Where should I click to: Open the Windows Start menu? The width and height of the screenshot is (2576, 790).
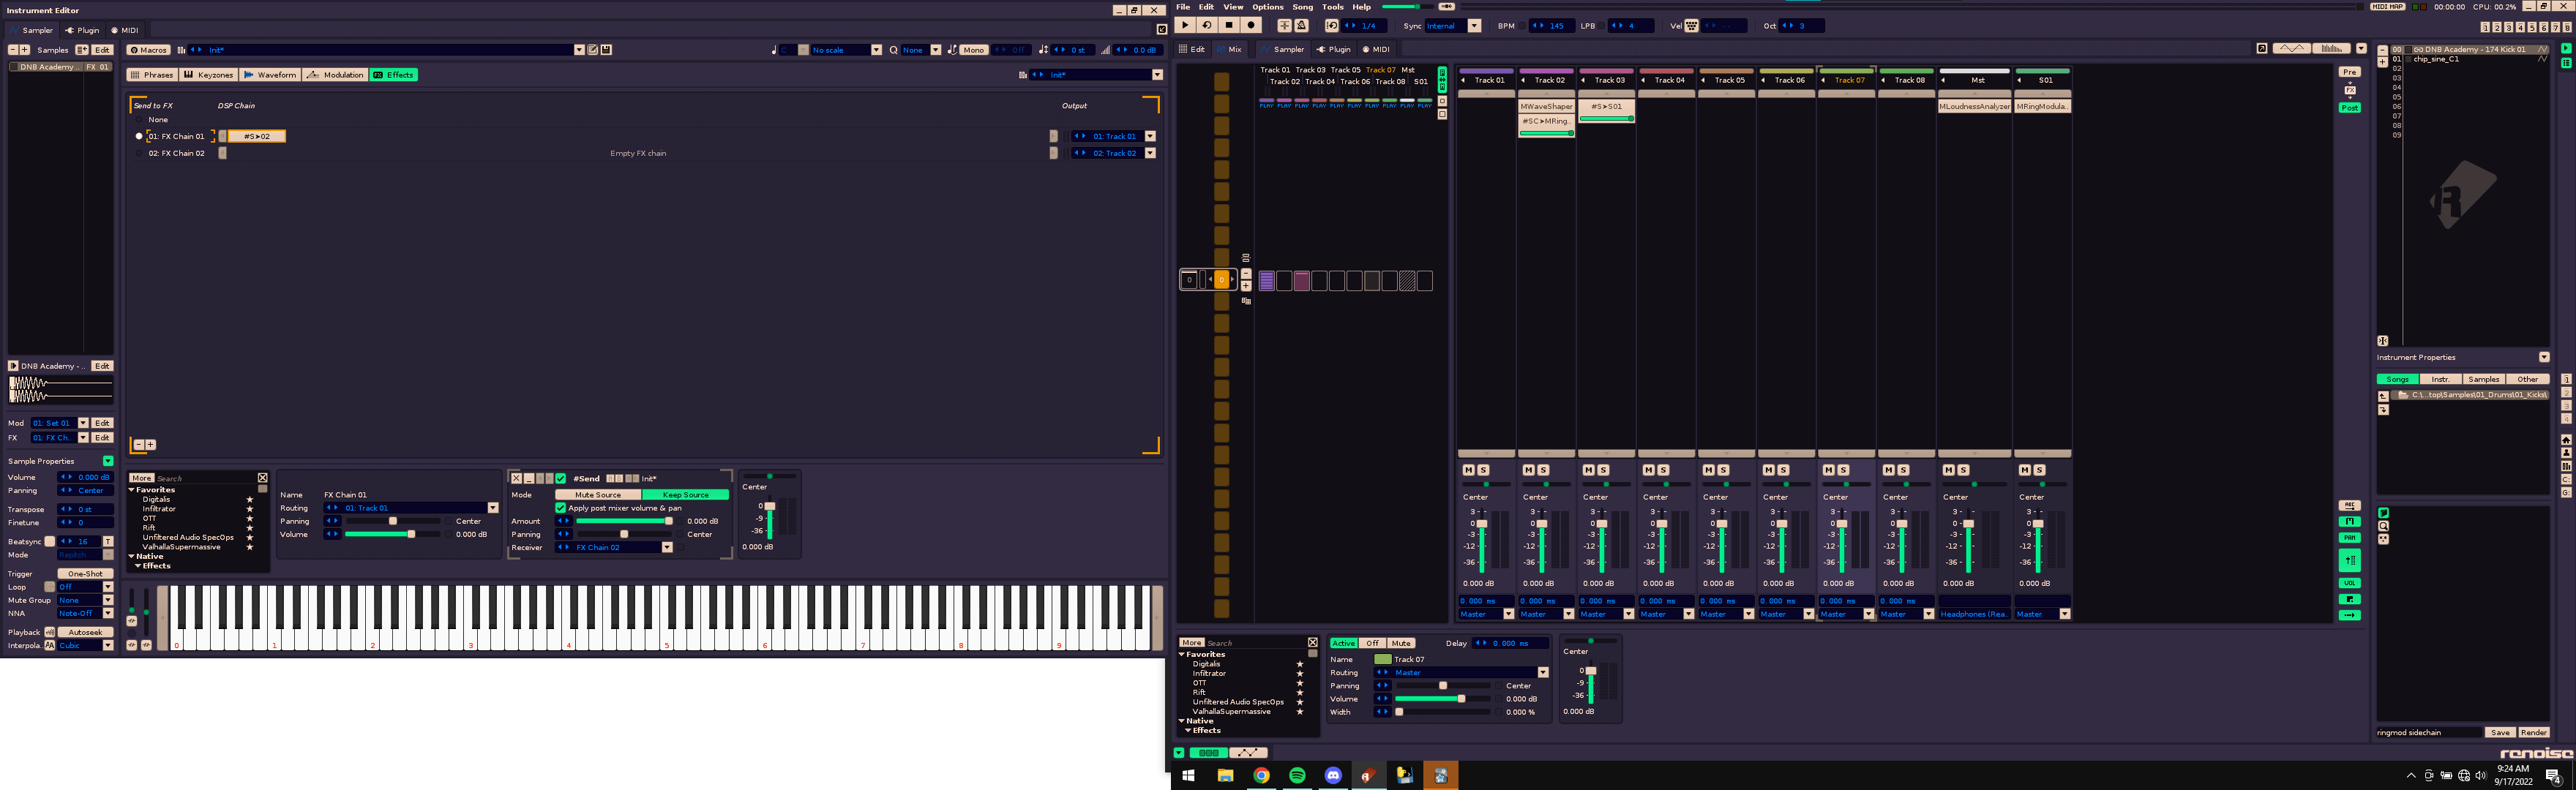tap(1189, 775)
